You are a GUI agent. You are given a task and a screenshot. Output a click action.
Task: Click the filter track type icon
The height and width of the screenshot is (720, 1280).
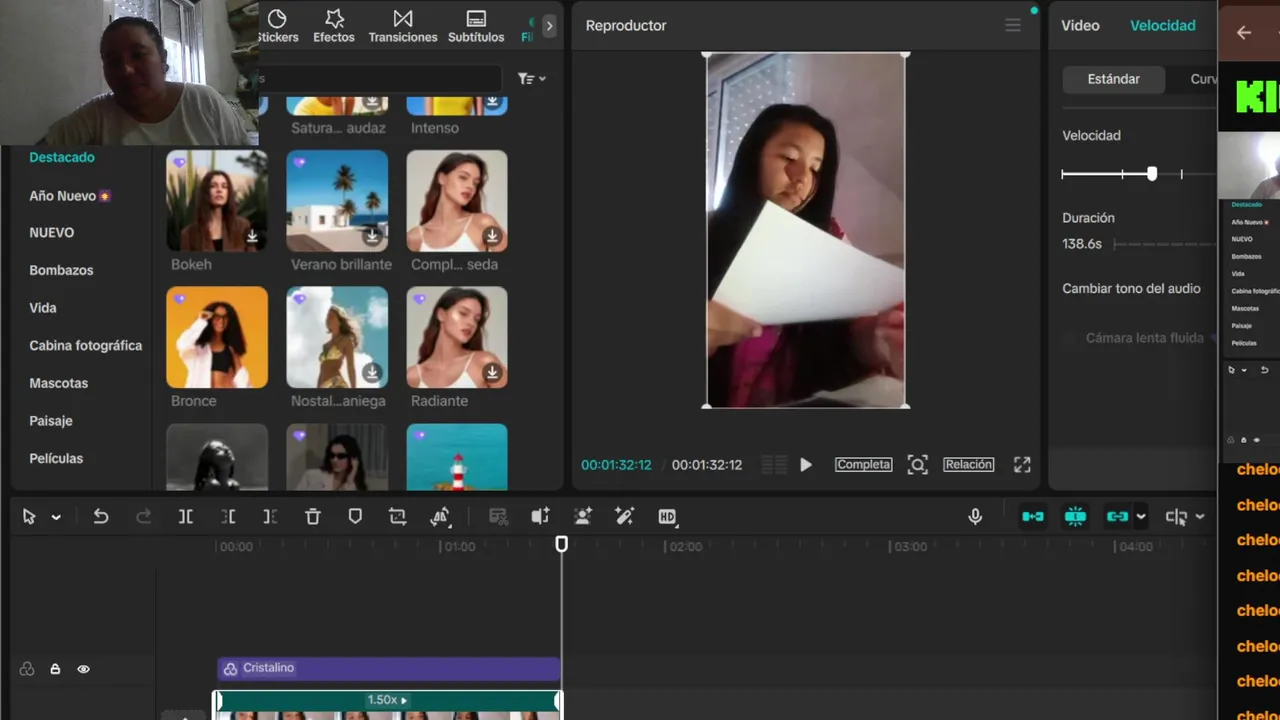27,669
